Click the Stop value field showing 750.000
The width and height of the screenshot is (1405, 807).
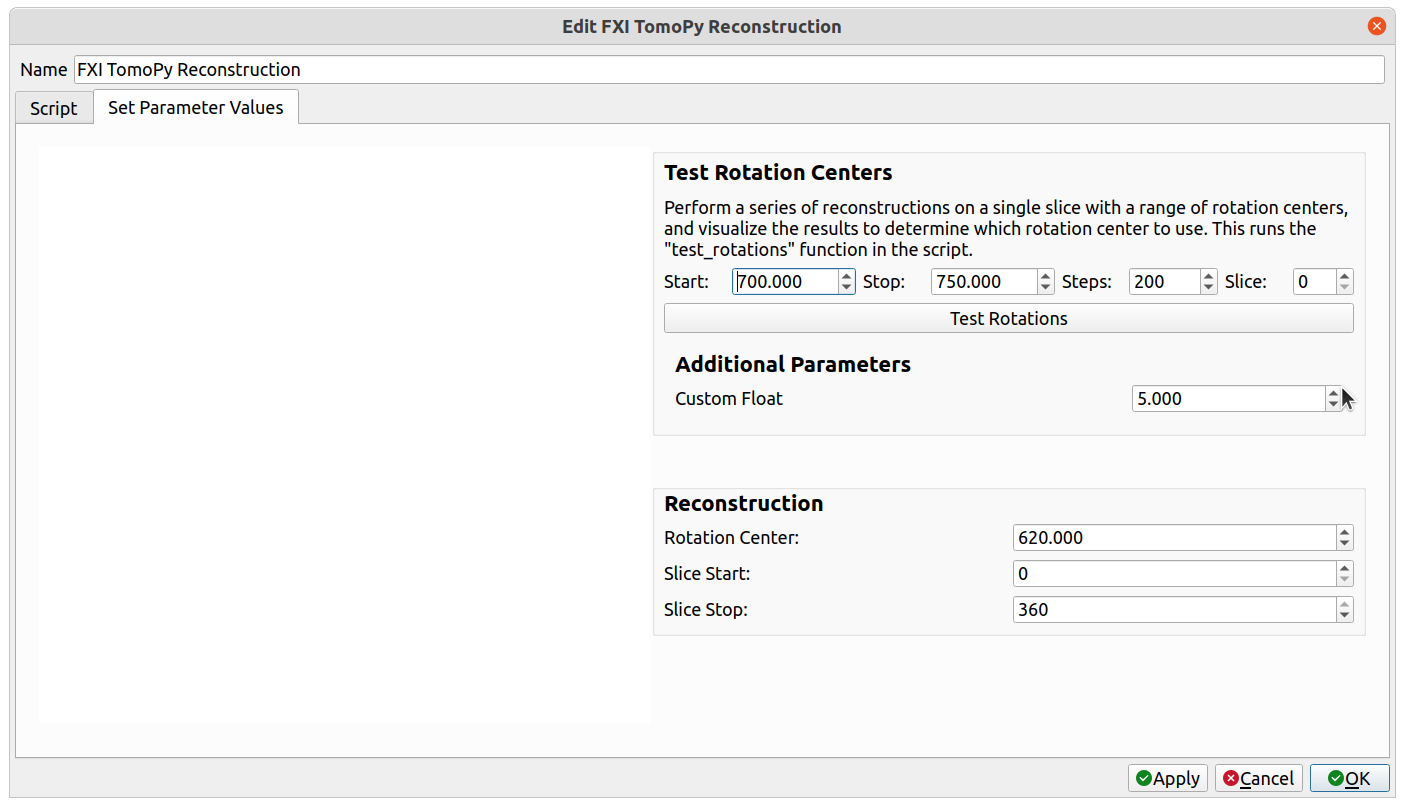coord(984,282)
